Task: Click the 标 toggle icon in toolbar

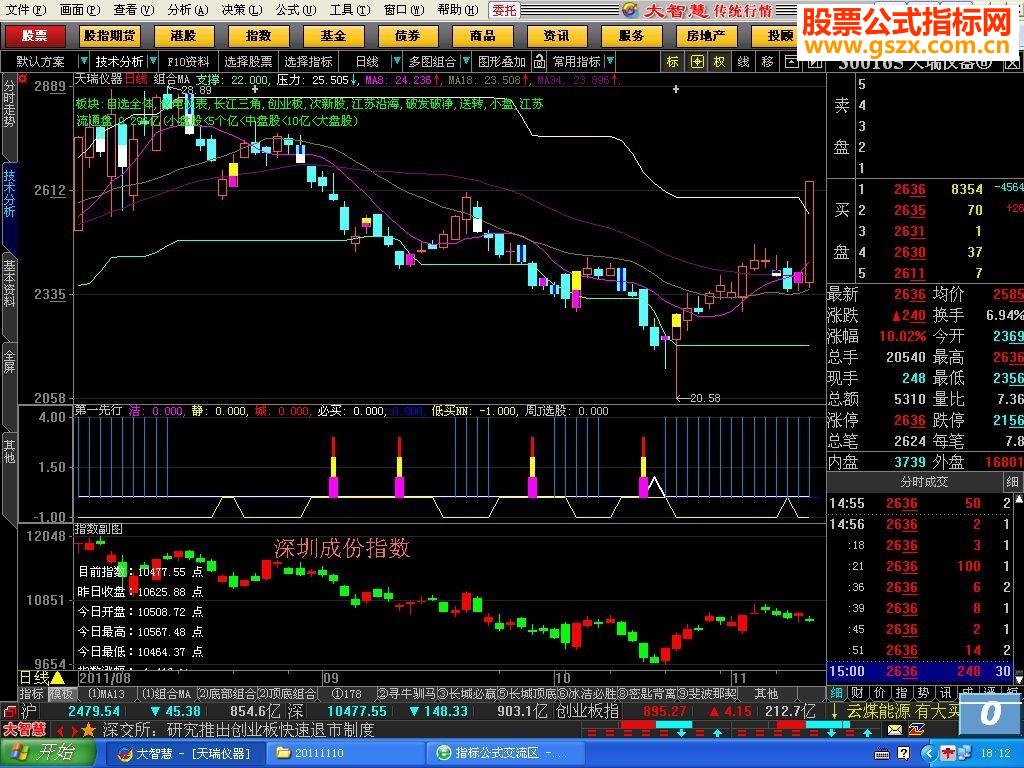Action: (x=673, y=61)
